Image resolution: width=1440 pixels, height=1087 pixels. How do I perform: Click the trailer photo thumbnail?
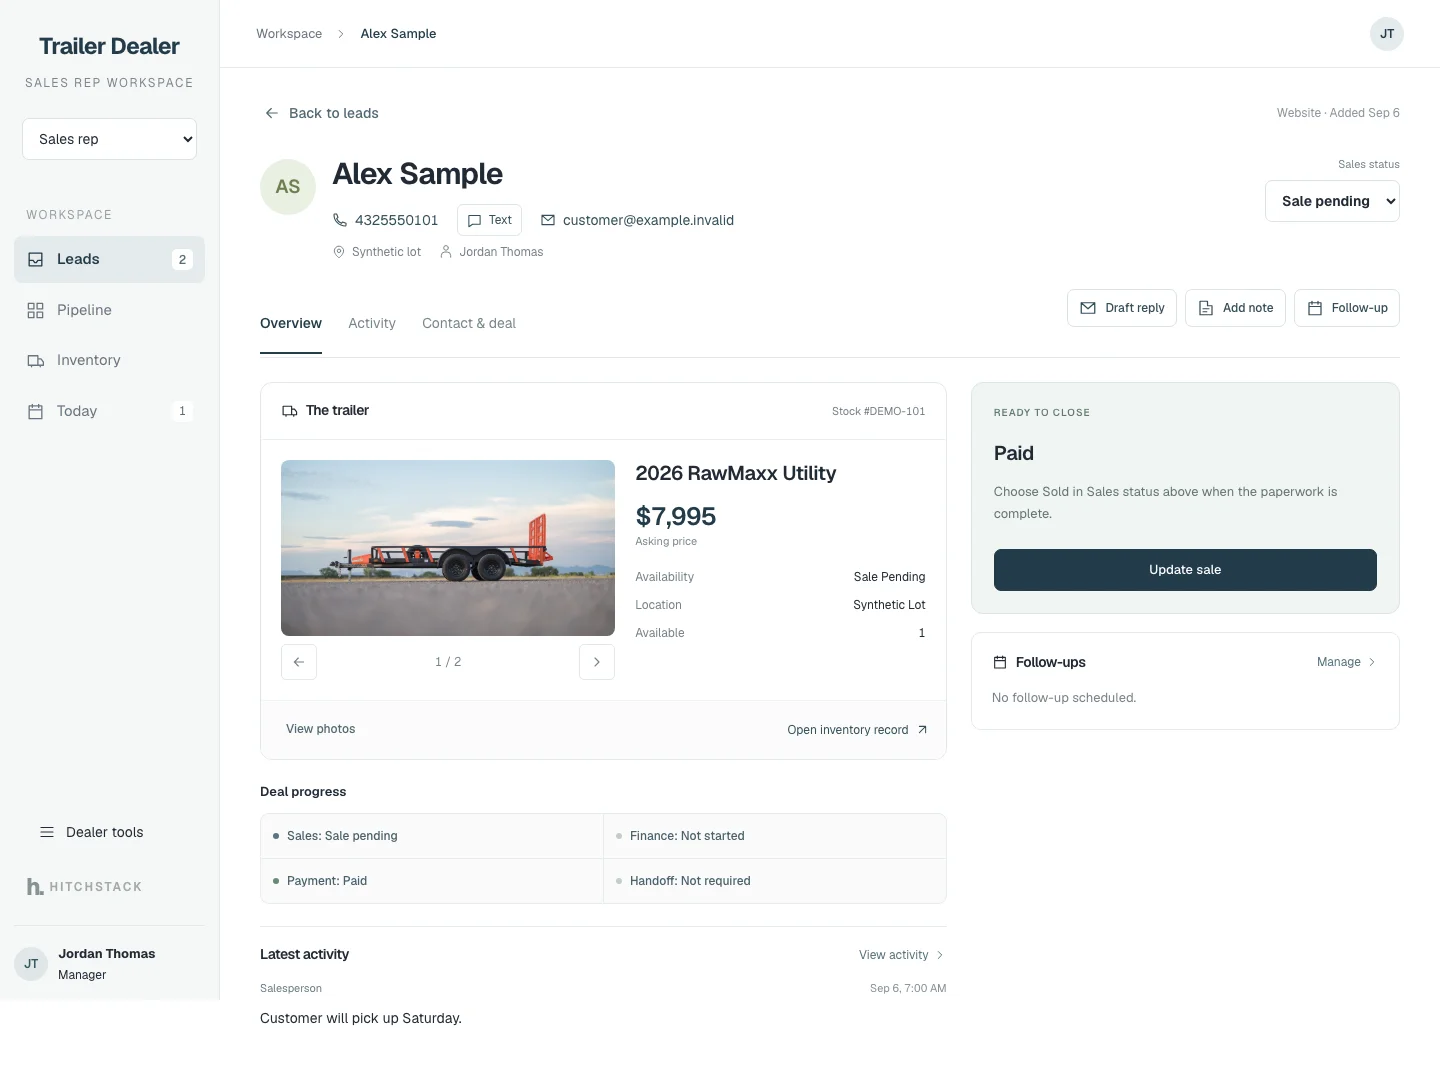point(448,548)
